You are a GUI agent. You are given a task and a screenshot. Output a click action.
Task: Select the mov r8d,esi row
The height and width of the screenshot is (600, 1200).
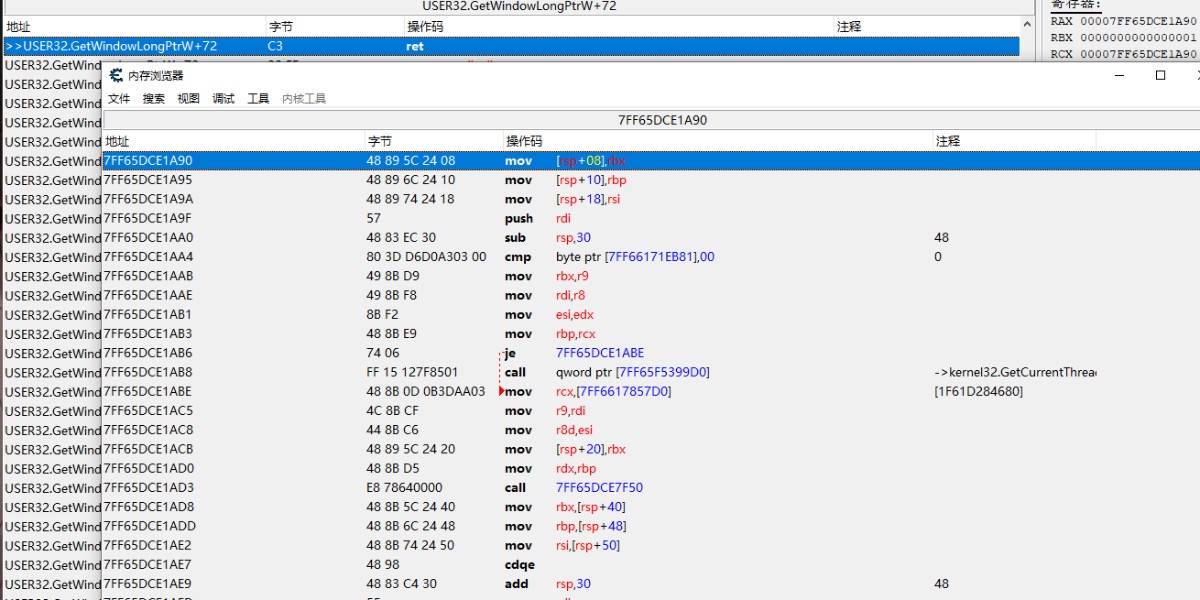(652, 430)
